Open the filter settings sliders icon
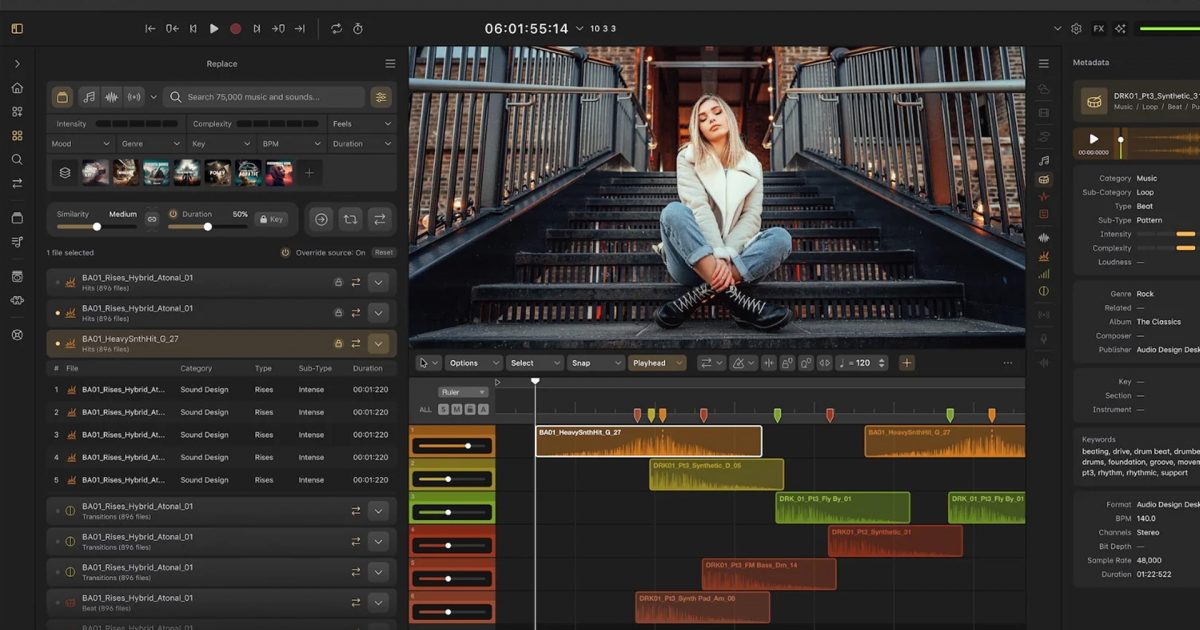The image size is (1200, 630). click(380, 97)
